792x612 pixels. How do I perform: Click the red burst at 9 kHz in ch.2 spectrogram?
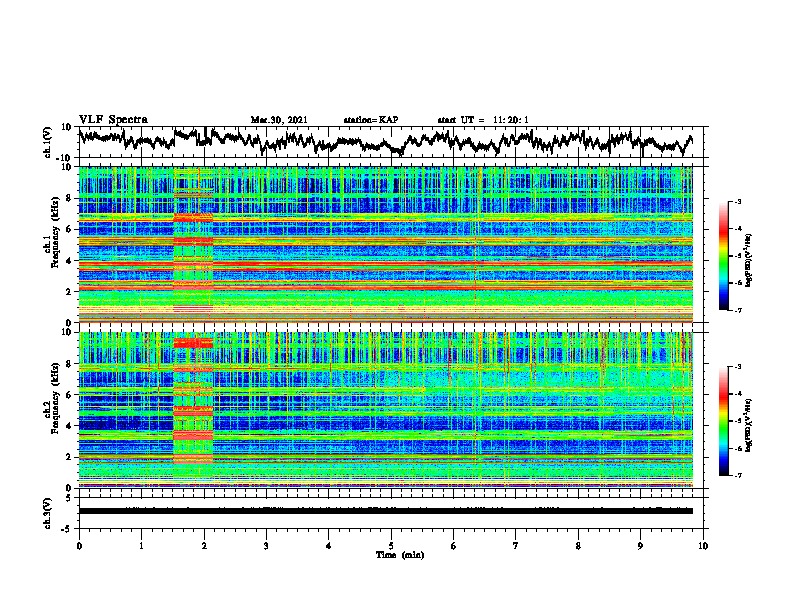coord(193,343)
